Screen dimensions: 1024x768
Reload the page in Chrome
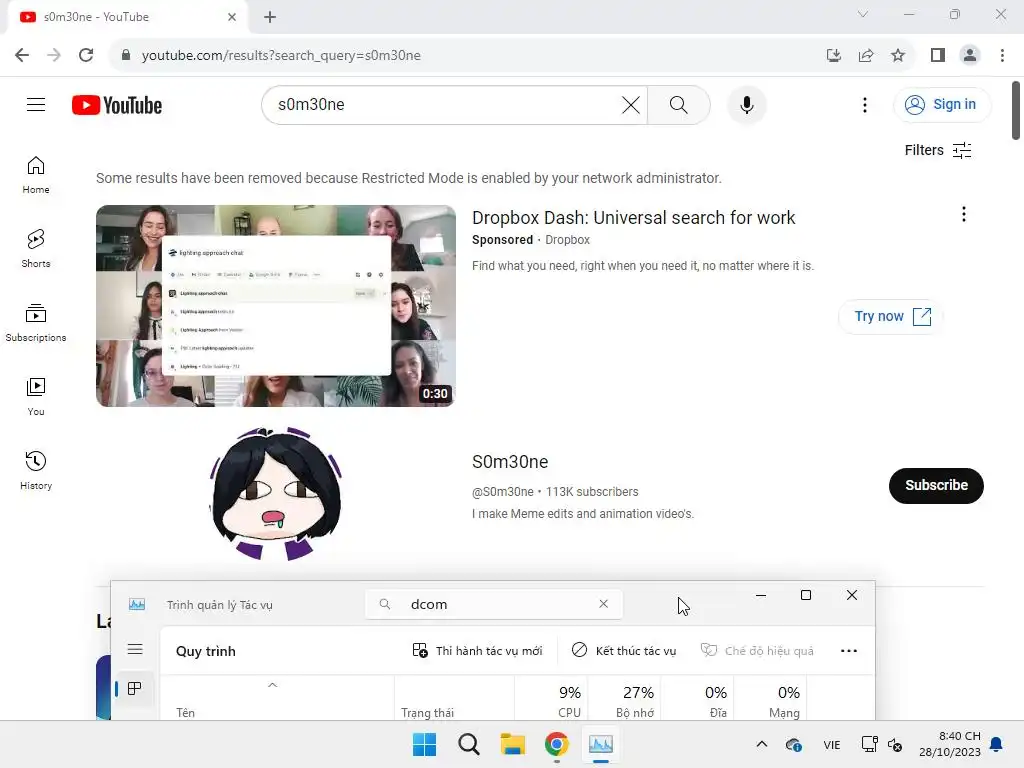click(x=86, y=56)
